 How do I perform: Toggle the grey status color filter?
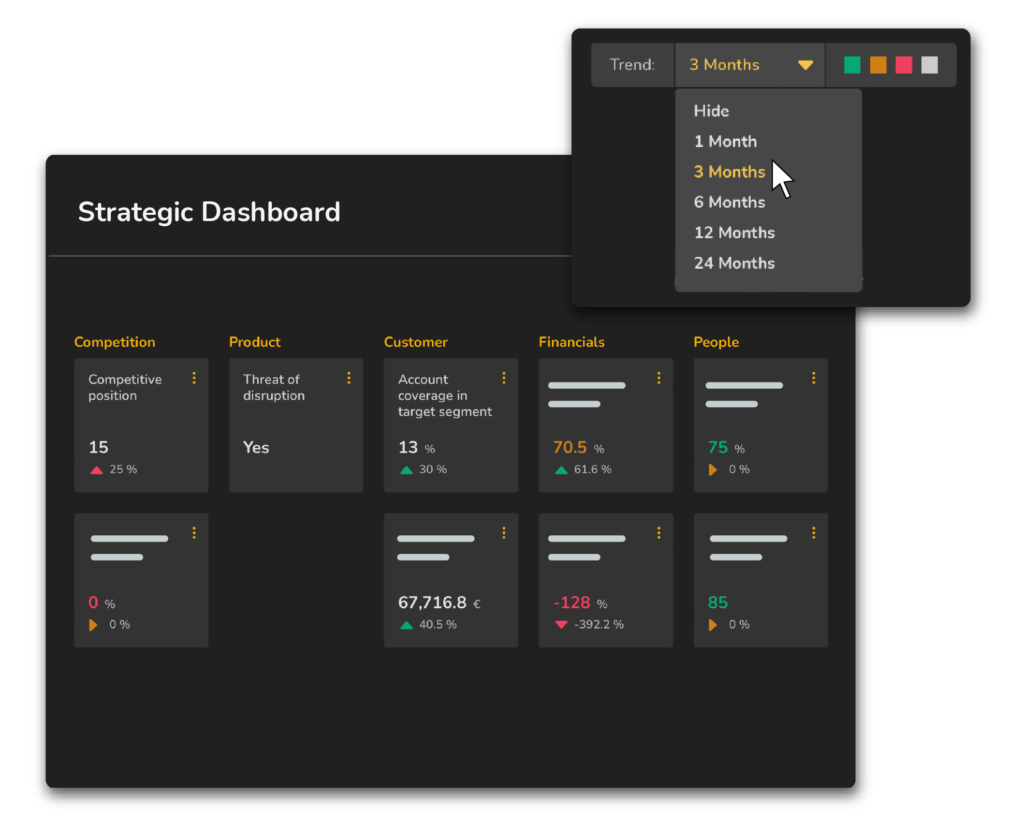pyautogui.click(x=930, y=65)
